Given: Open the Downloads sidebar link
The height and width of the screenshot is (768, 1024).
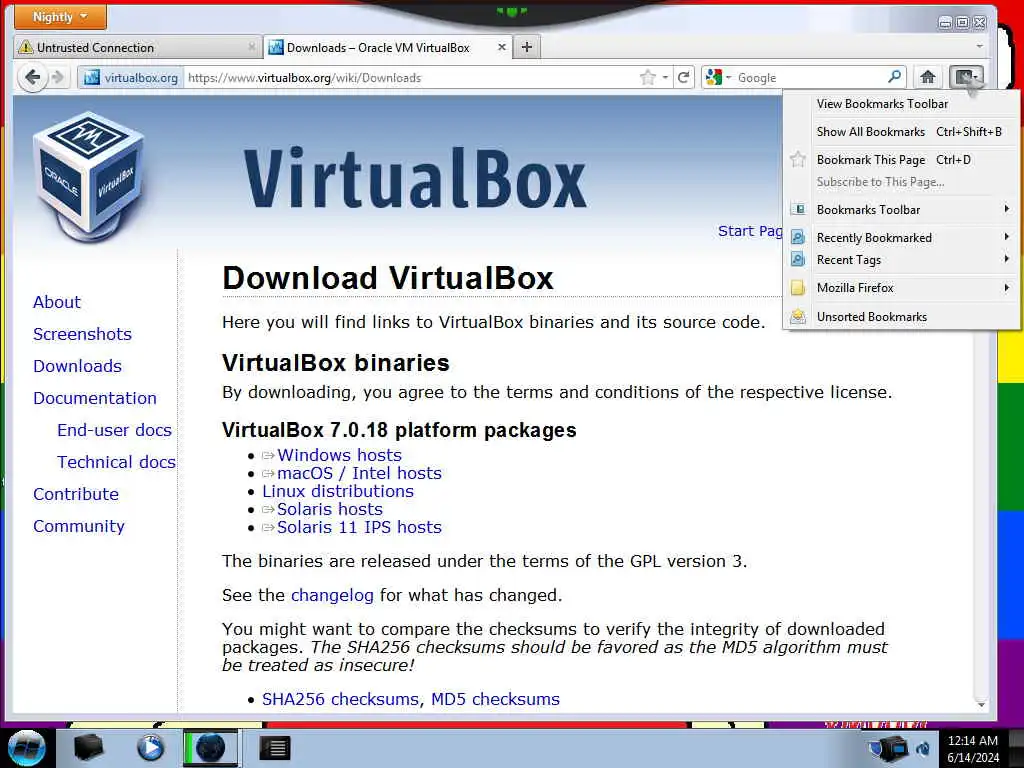Looking at the screenshot, I should 77,366.
